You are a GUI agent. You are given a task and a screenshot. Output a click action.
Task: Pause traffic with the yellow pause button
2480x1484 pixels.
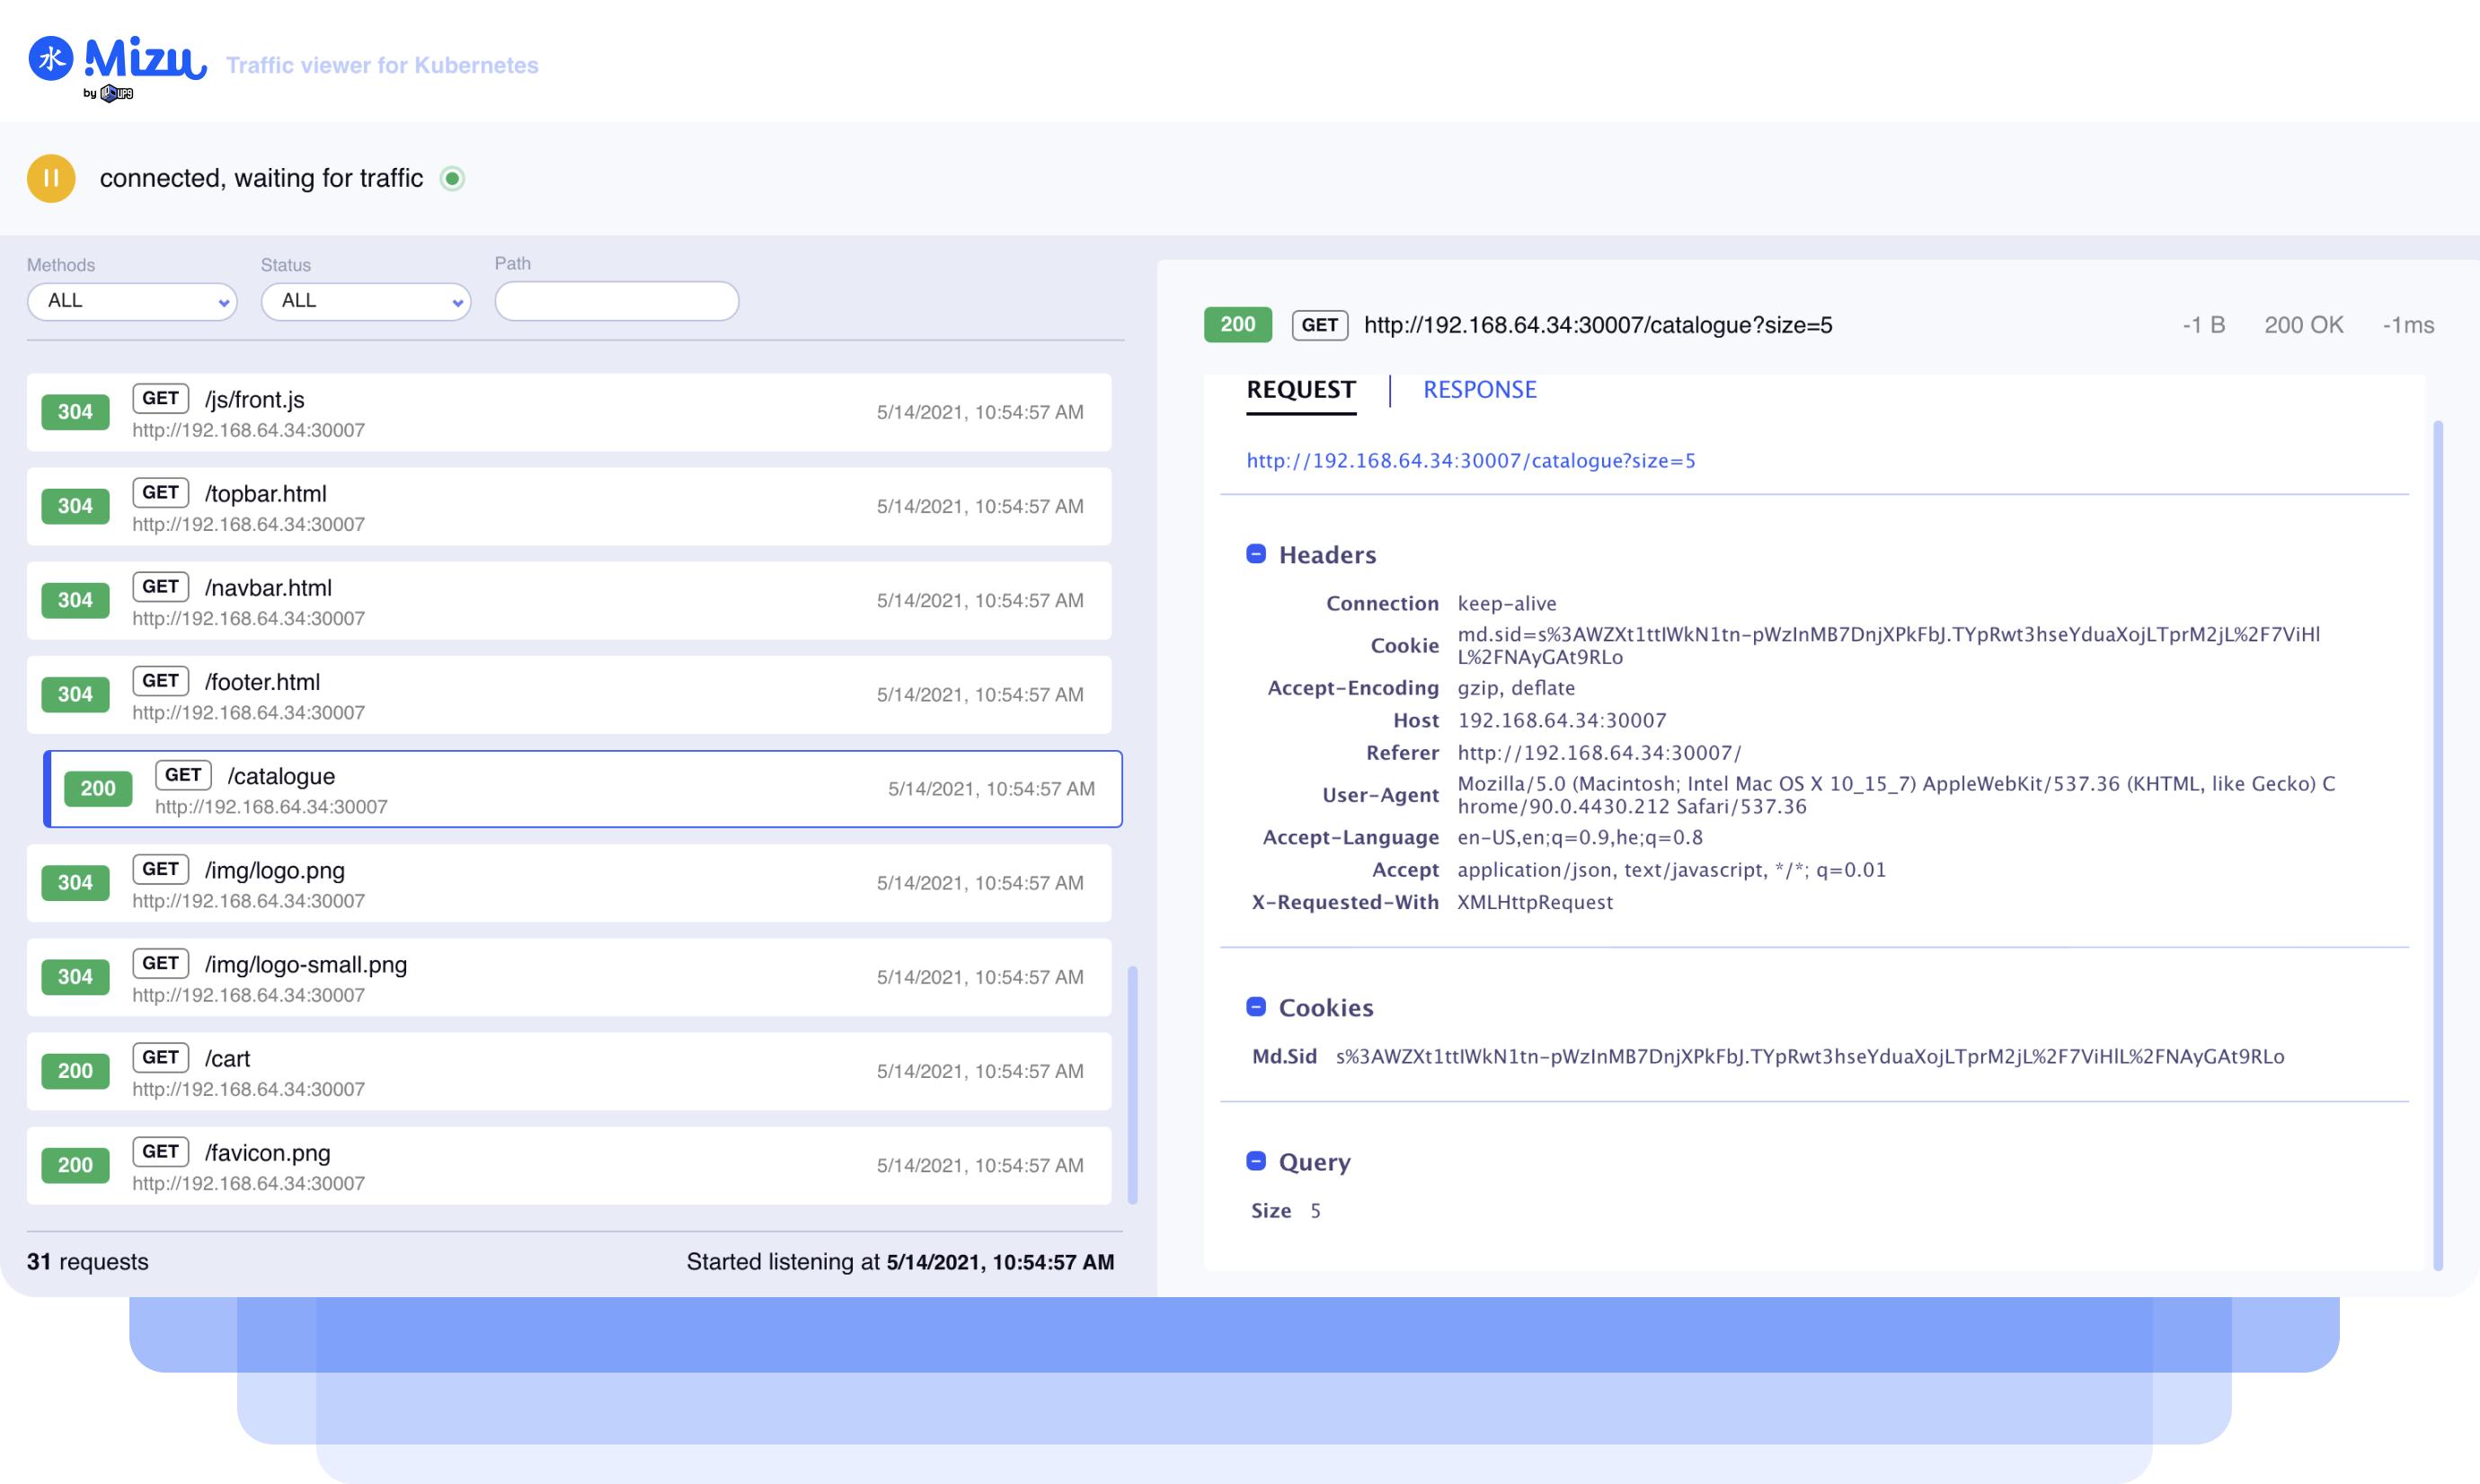click(x=51, y=179)
